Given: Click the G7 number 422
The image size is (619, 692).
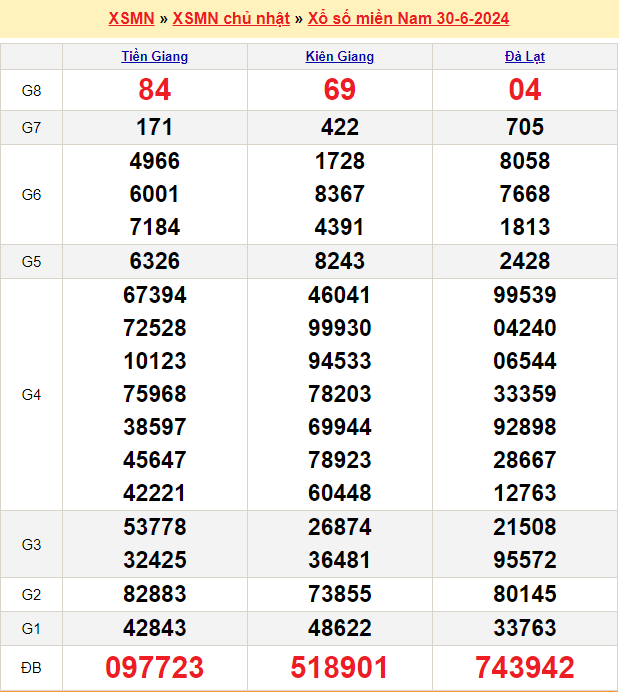Looking at the screenshot, I should 340,127.
